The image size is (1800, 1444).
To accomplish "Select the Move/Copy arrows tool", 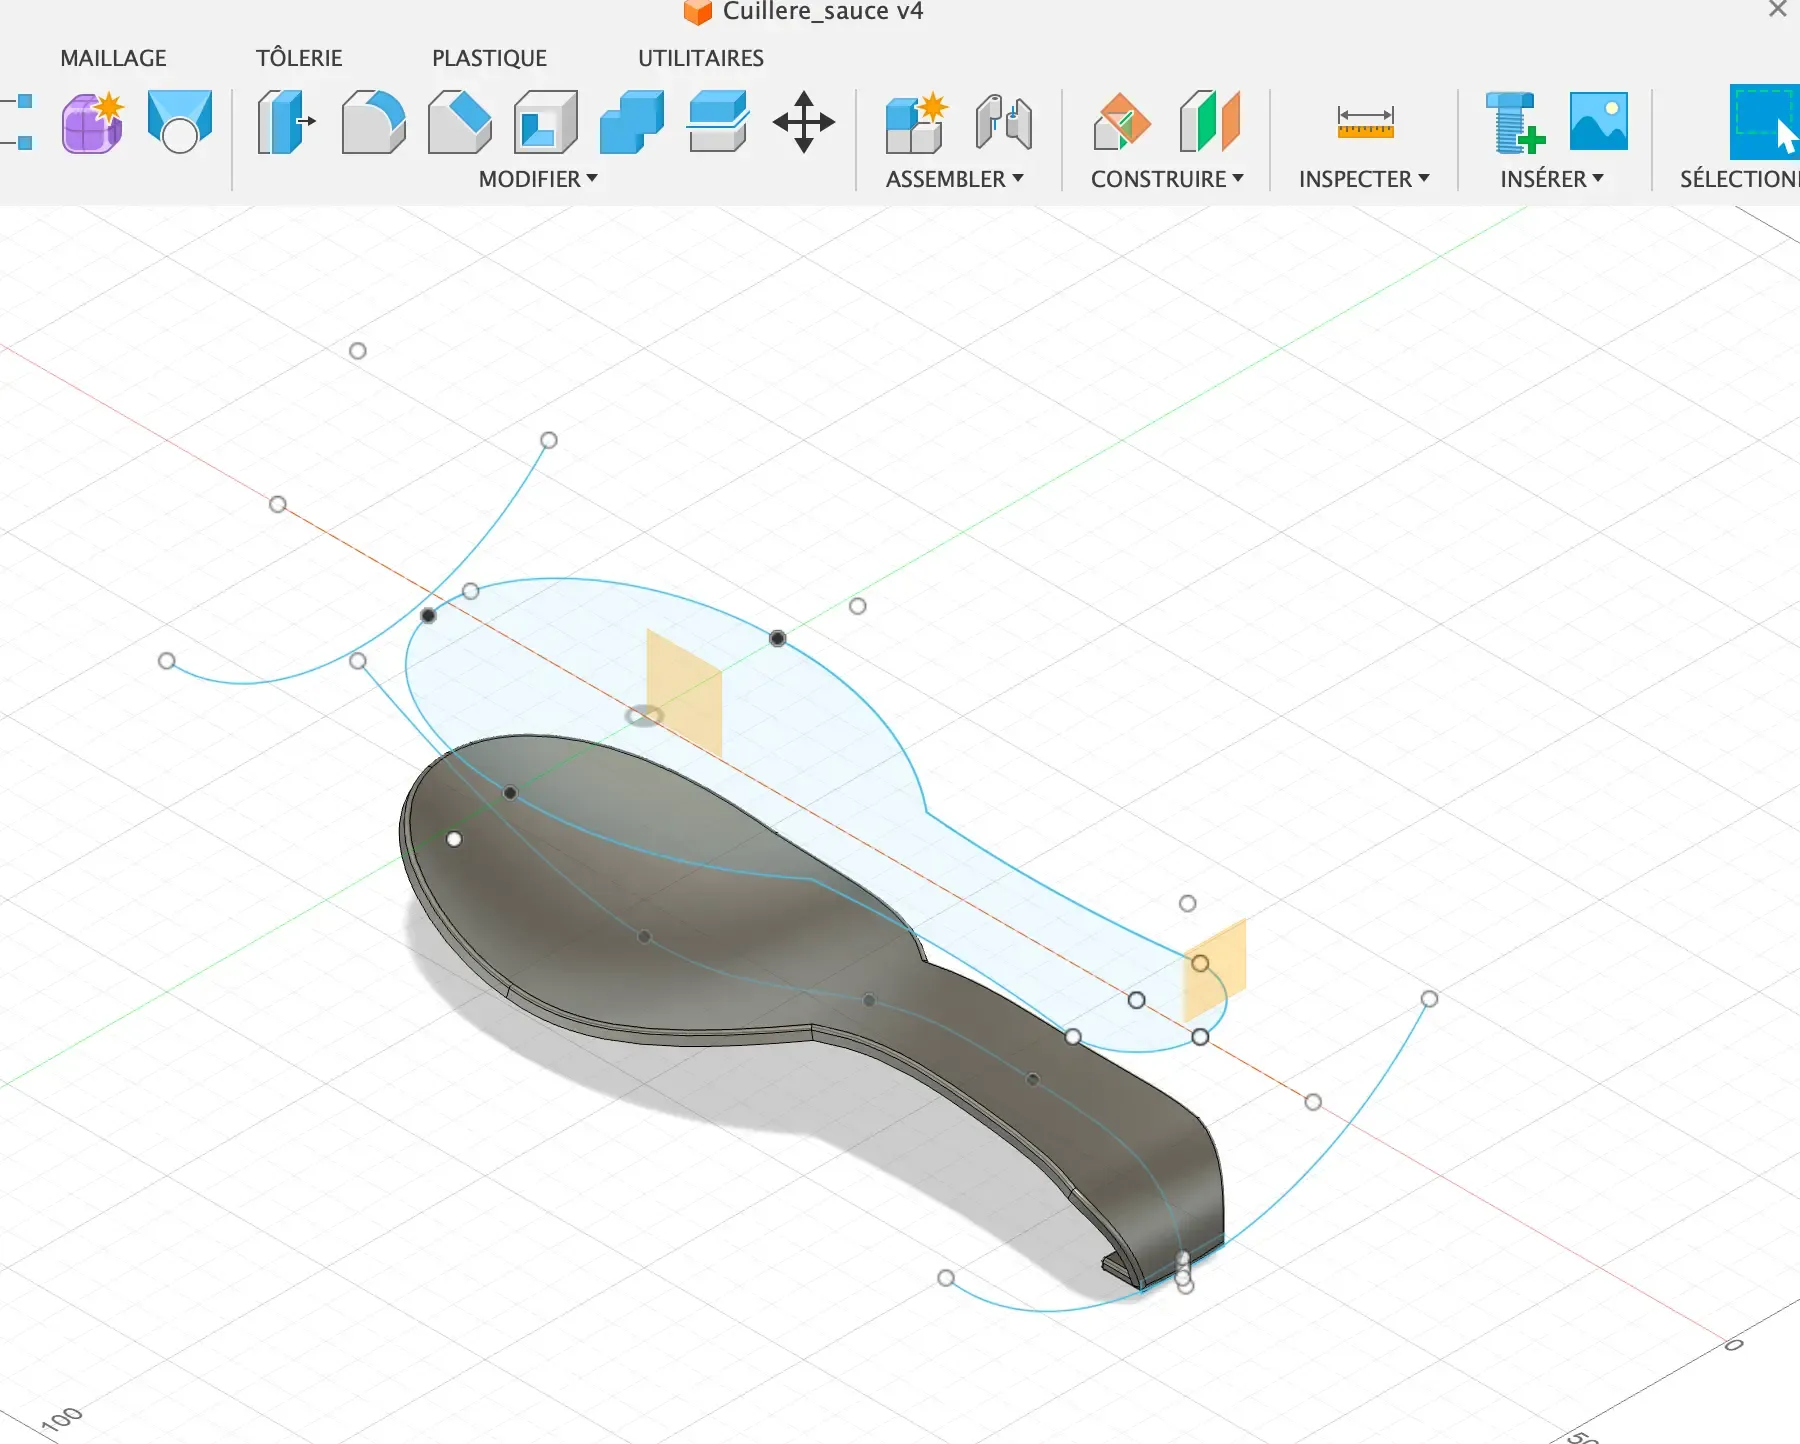I will [x=804, y=122].
